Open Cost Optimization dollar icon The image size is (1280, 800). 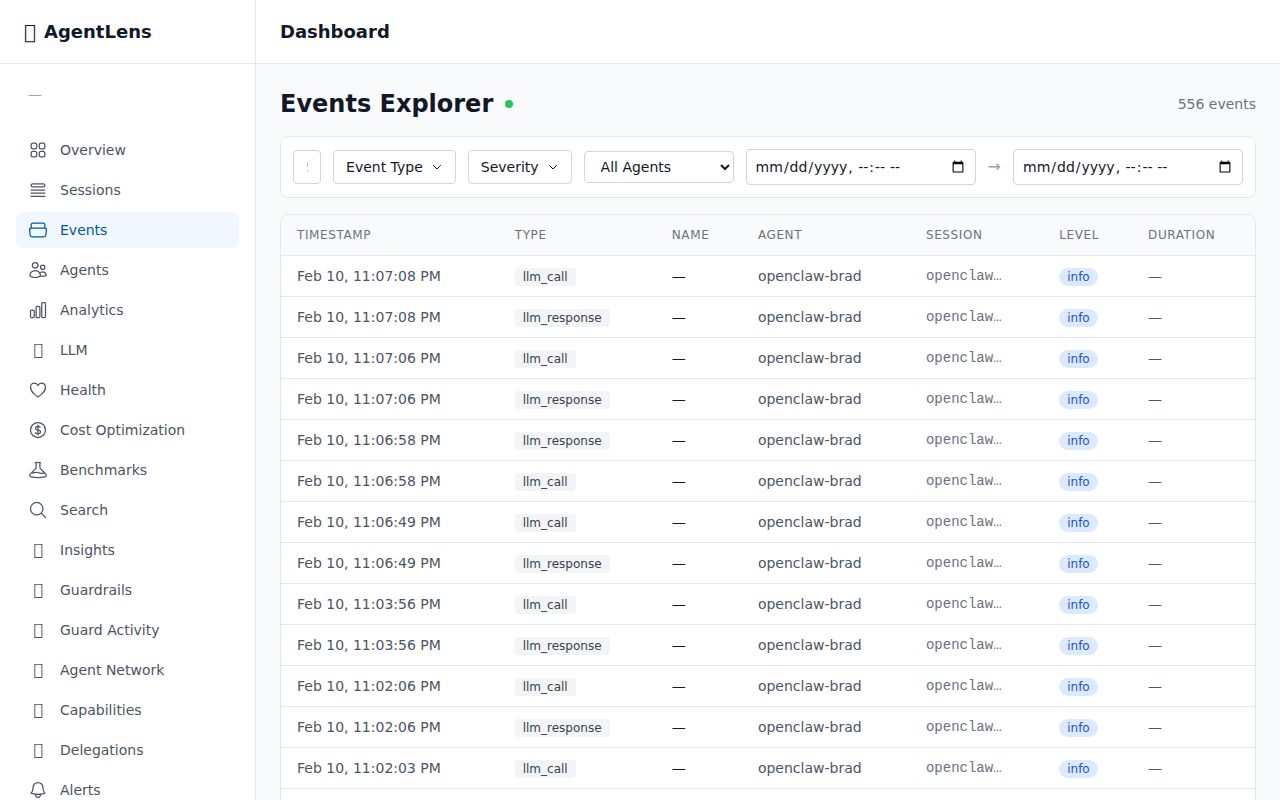(38, 429)
